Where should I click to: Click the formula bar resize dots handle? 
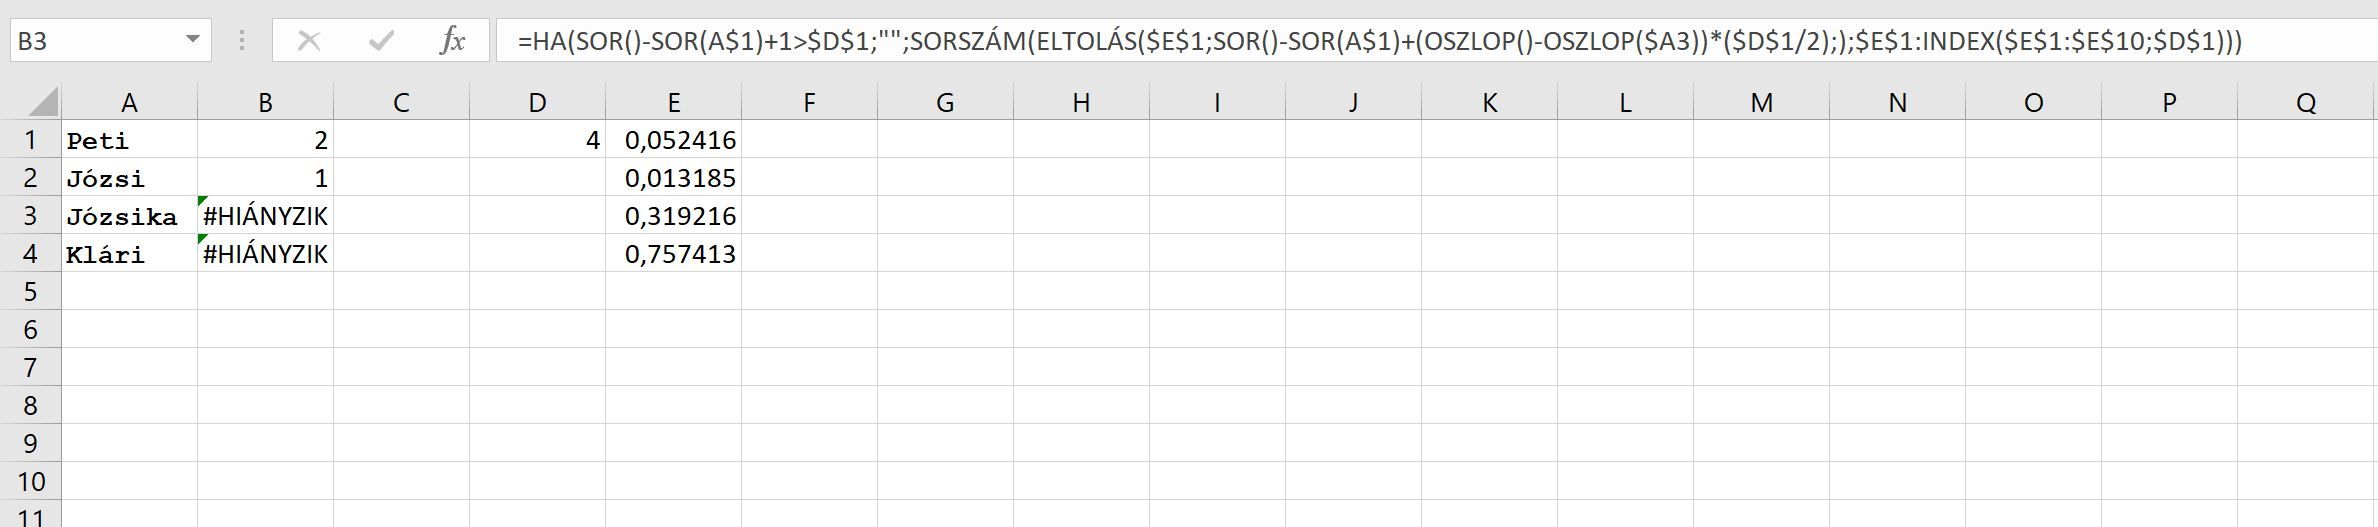[241, 41]
